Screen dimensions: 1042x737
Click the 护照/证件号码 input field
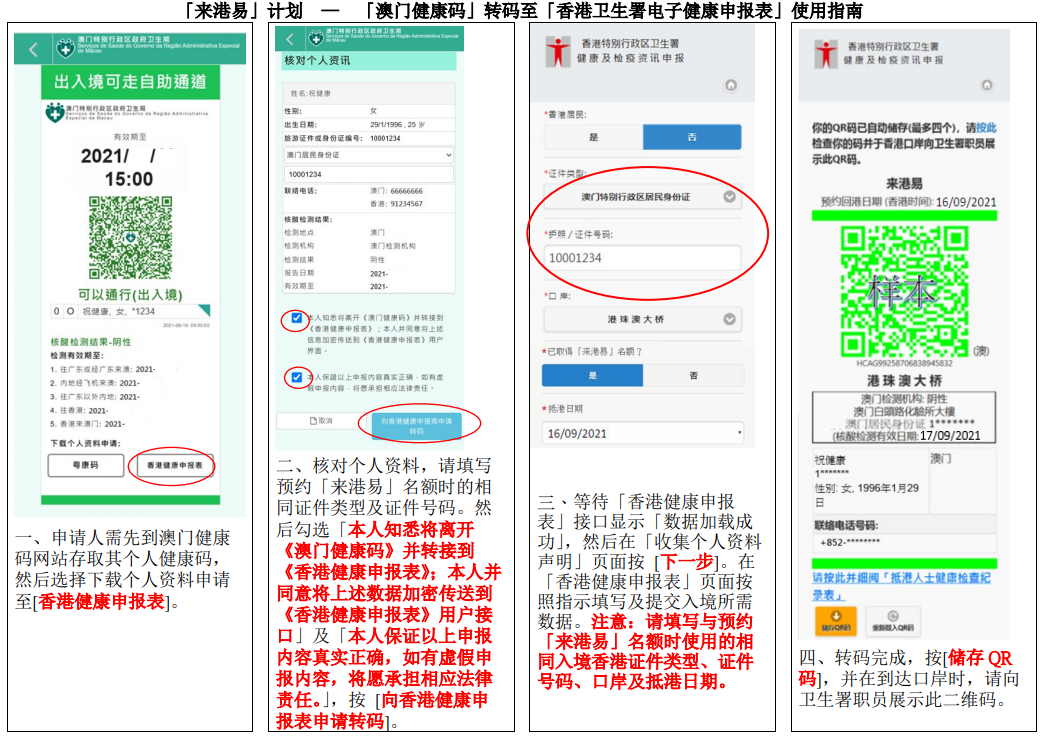point(643,257)
